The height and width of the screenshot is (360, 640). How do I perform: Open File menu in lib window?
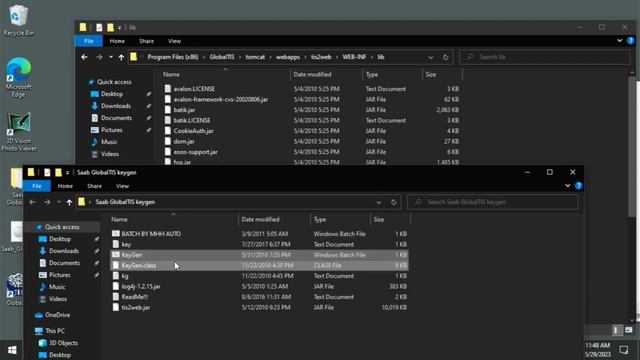pyautogui.click(x=89, y=41)
